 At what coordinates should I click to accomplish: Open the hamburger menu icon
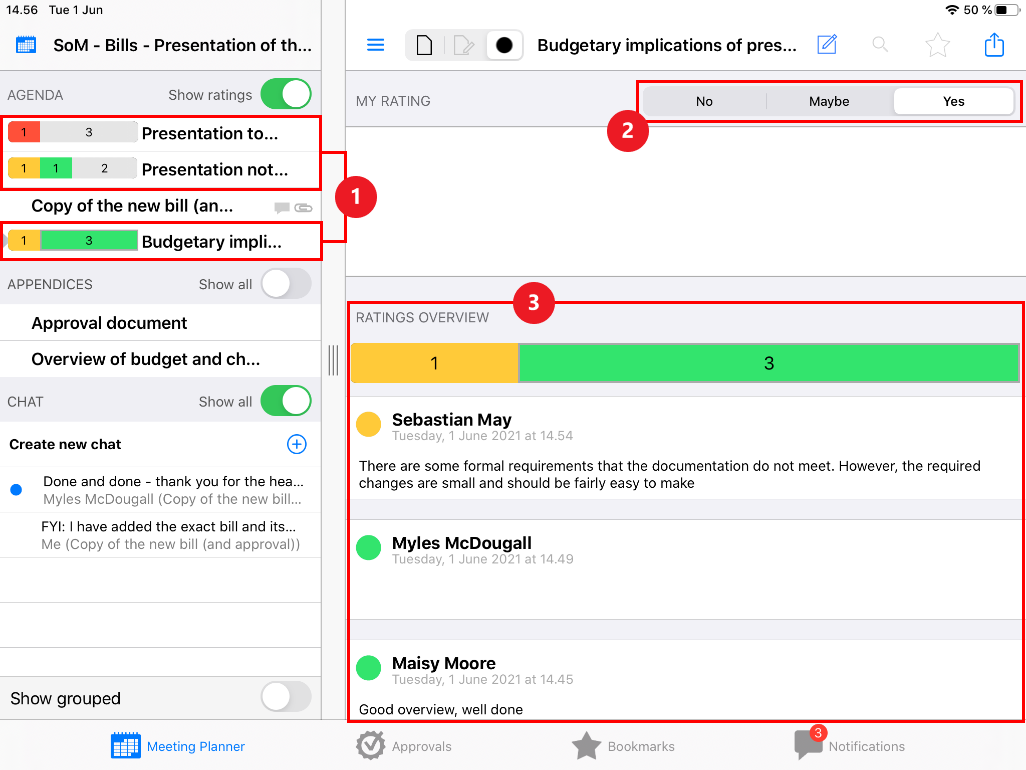376,45
